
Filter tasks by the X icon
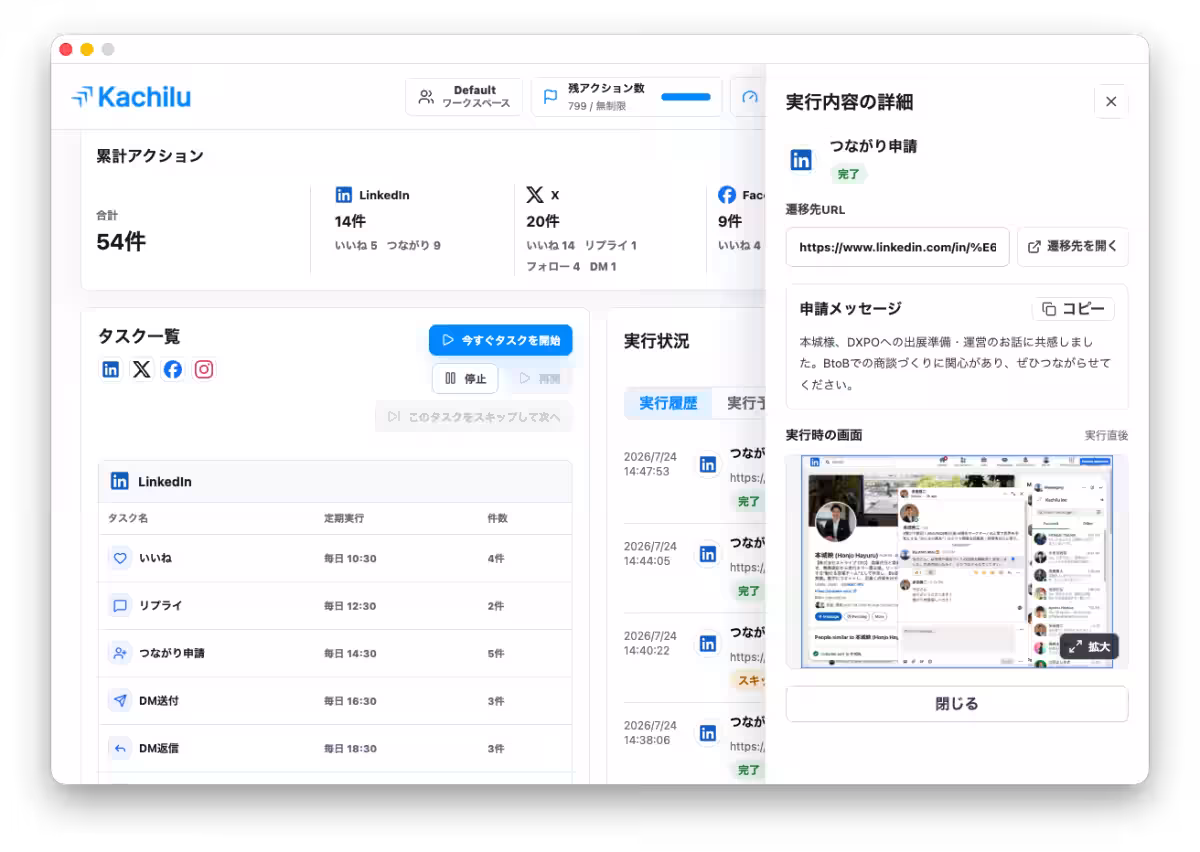(x=142, y=369)
